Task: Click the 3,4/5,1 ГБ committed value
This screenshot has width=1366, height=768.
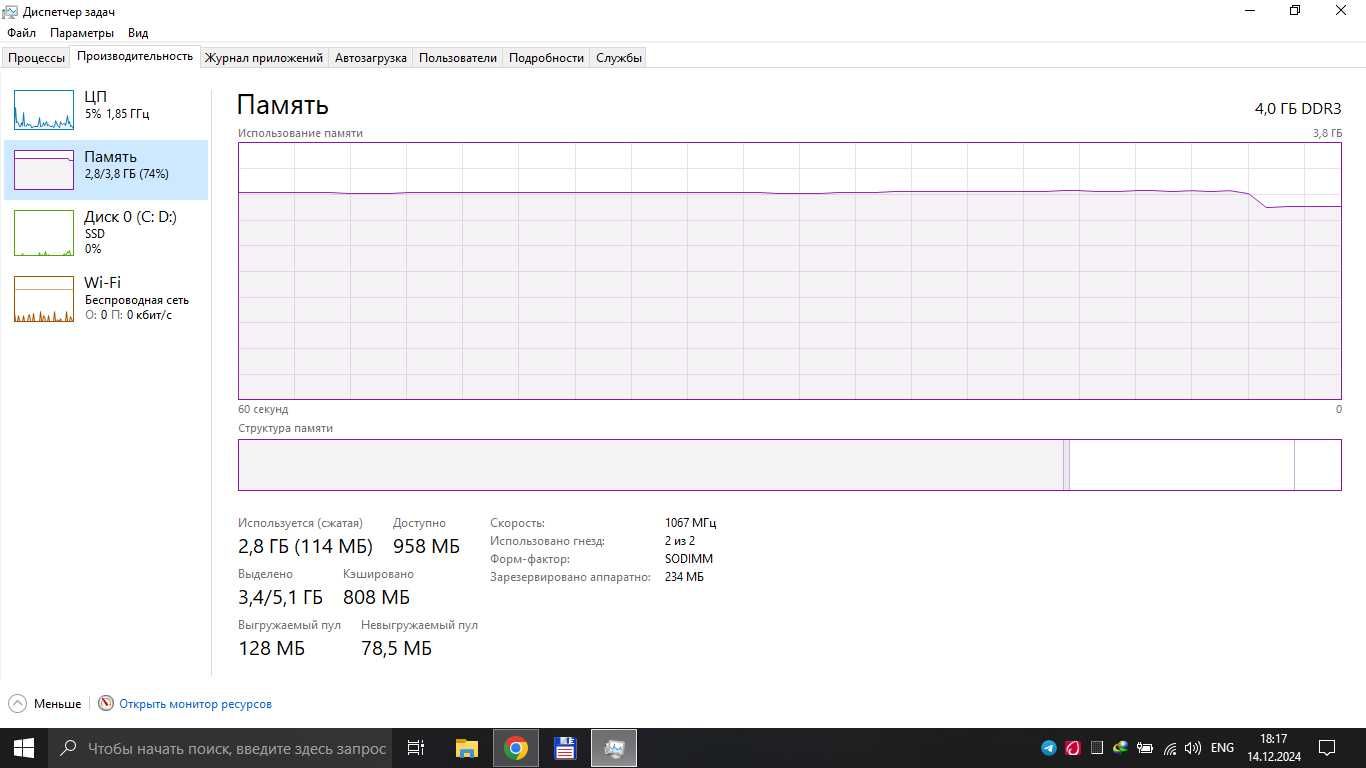Action: coord(280,597)
